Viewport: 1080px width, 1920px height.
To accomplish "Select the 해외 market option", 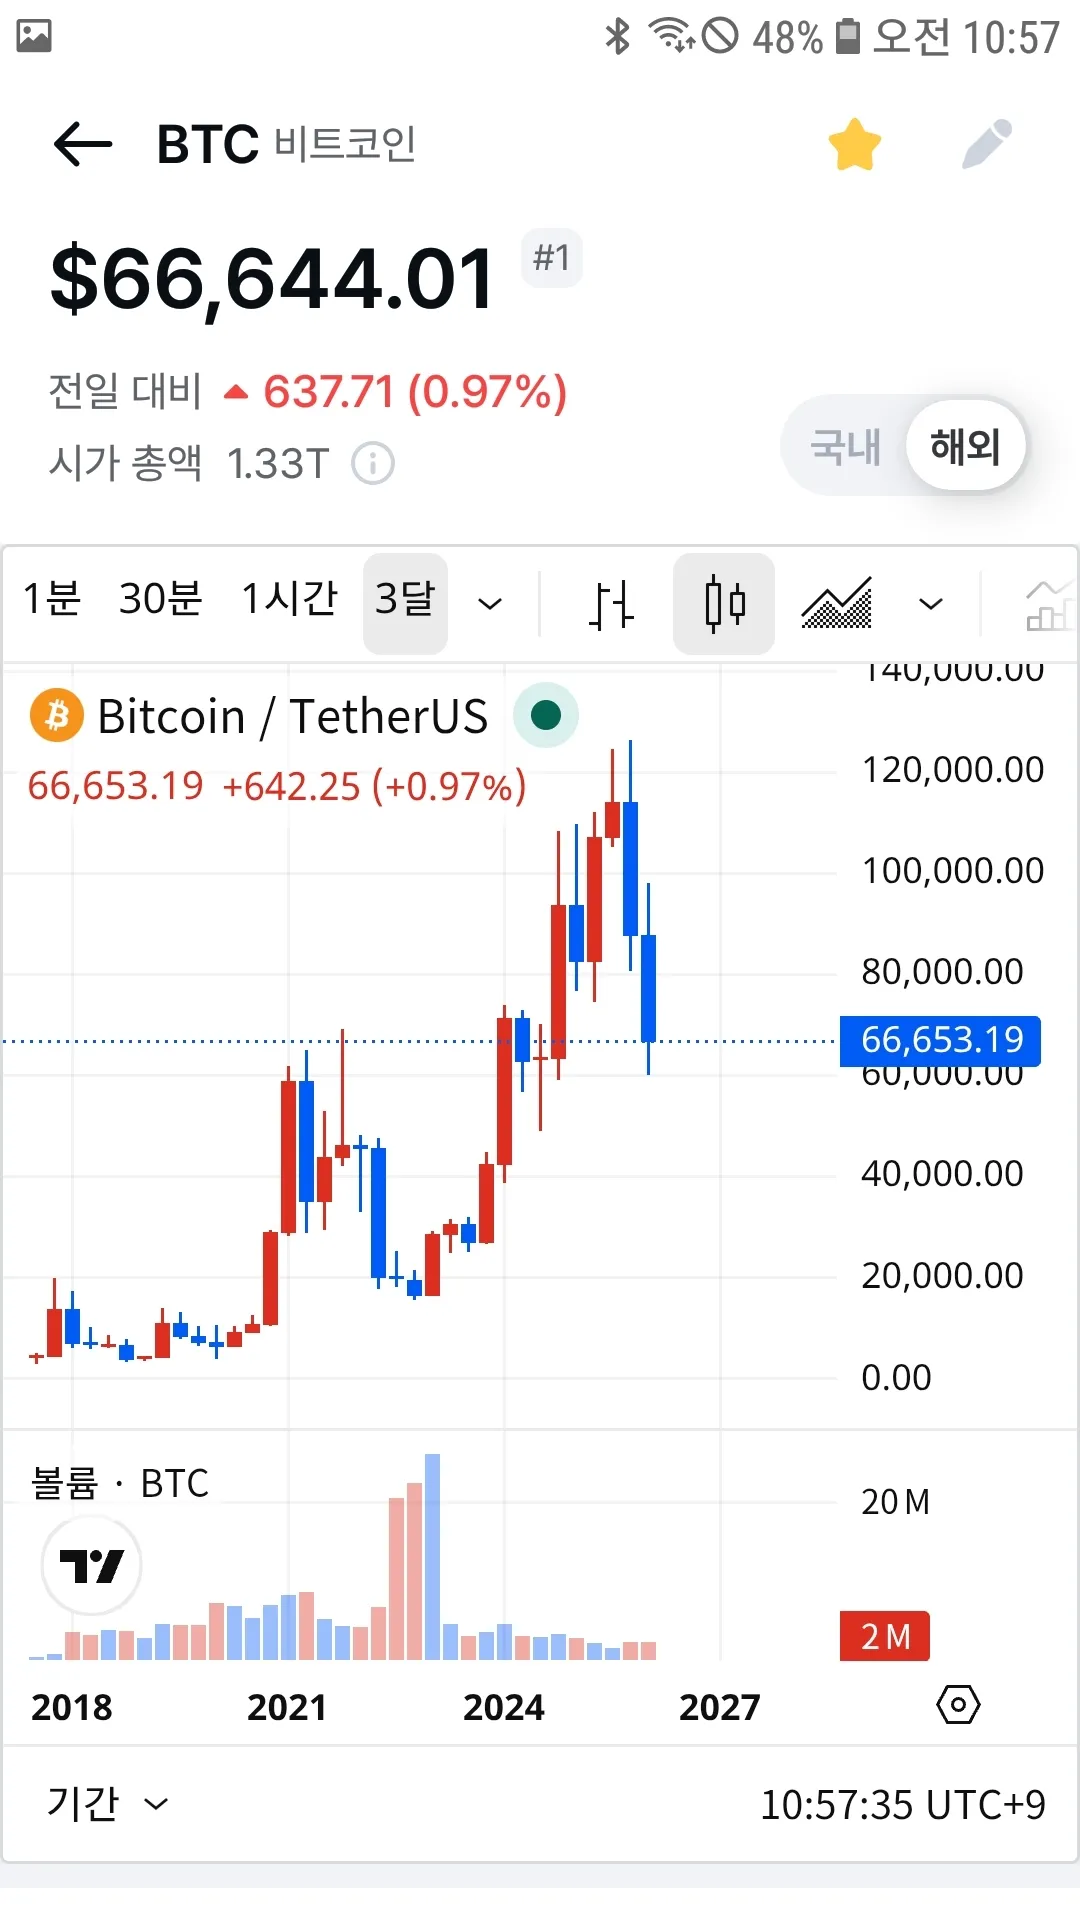I will click(965, 446).
